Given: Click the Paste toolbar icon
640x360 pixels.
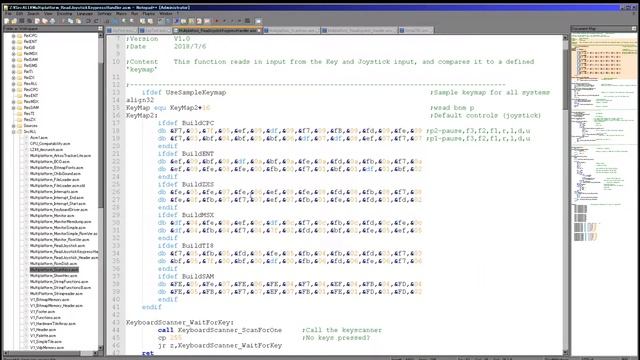Looking at the screenshot, I should click(78, 21).
